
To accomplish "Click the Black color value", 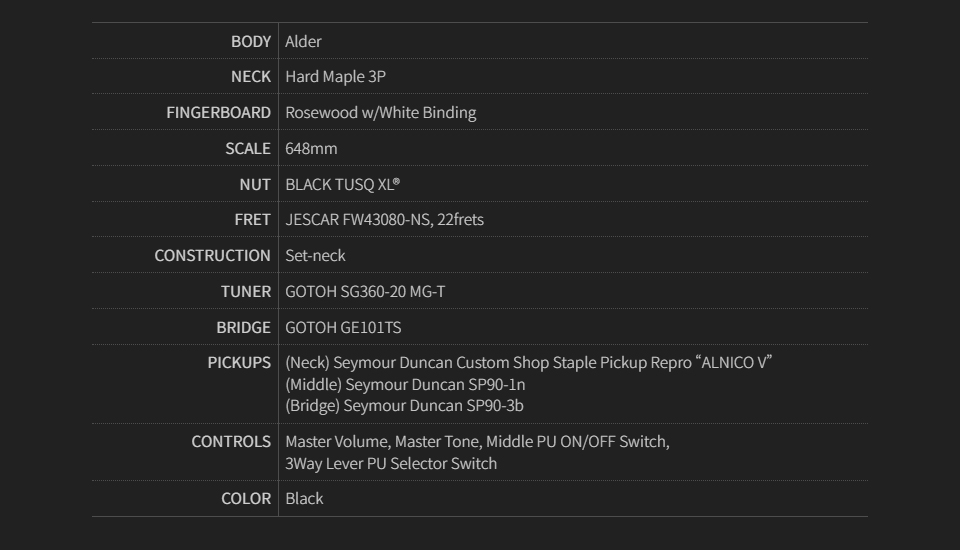I will click(304, 499).
